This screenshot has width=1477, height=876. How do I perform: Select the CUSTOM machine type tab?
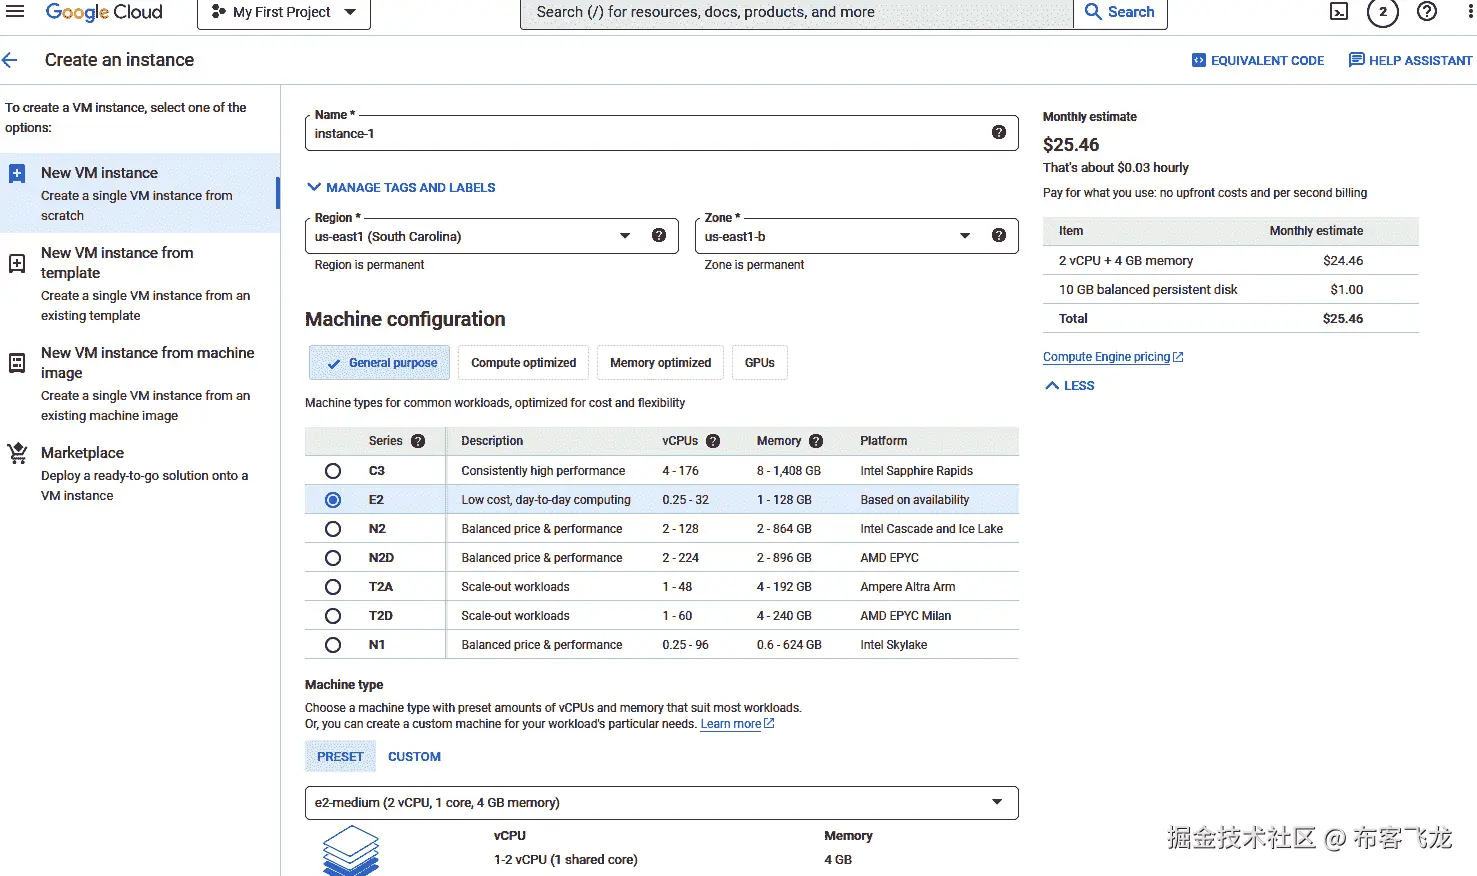[414, 757]
